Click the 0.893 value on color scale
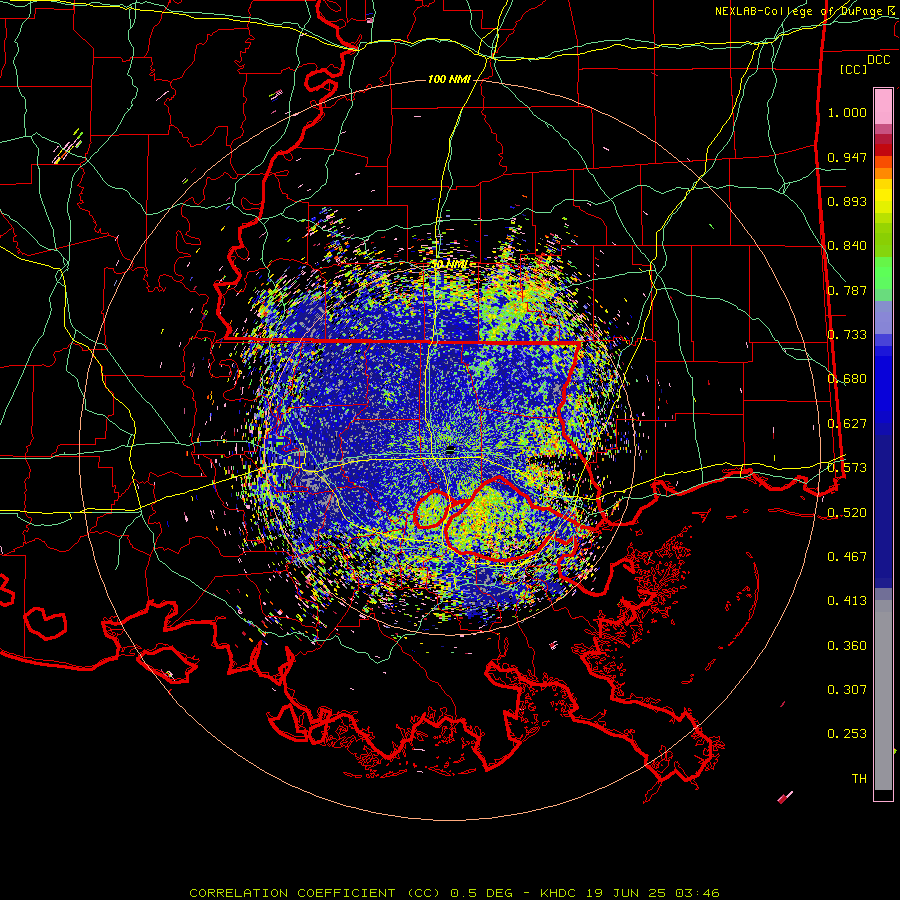 [847, 201]
